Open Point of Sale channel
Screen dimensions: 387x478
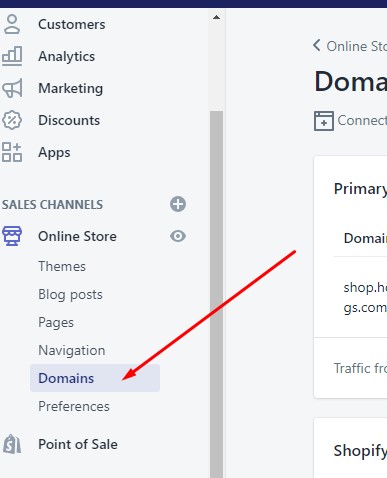tap(78, 444)
